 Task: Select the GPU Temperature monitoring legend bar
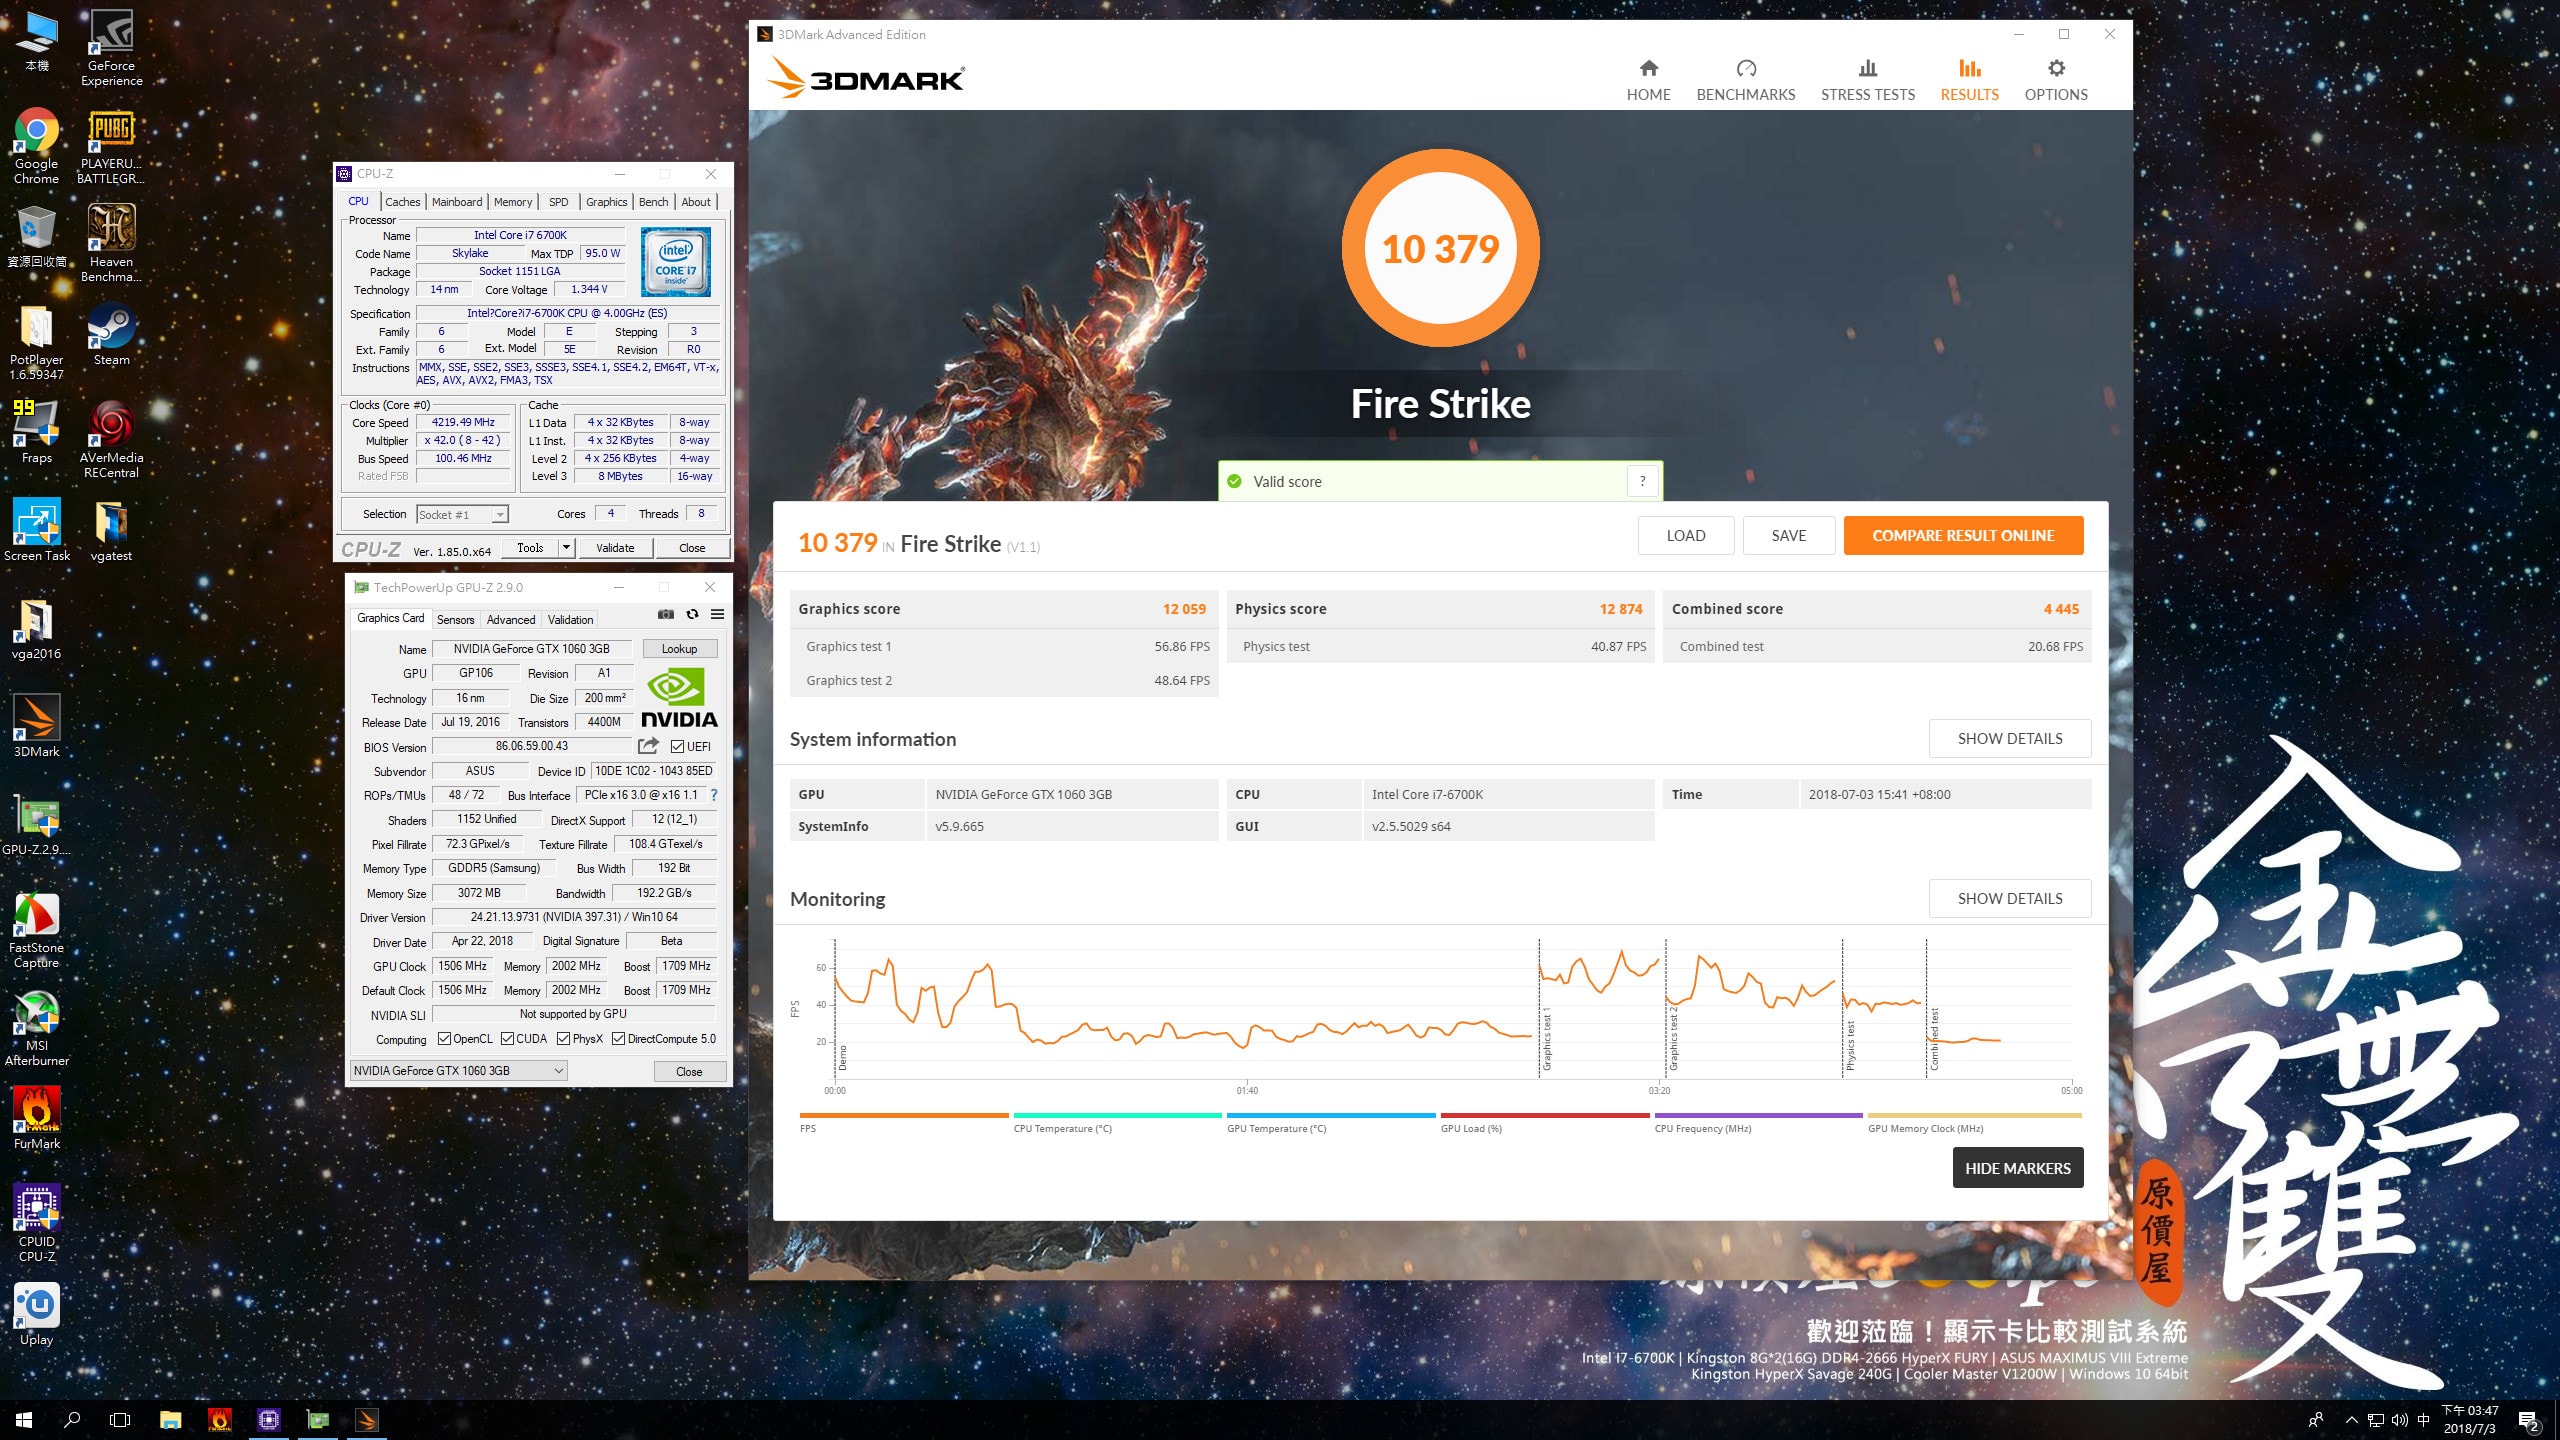pos(1330,1116)
